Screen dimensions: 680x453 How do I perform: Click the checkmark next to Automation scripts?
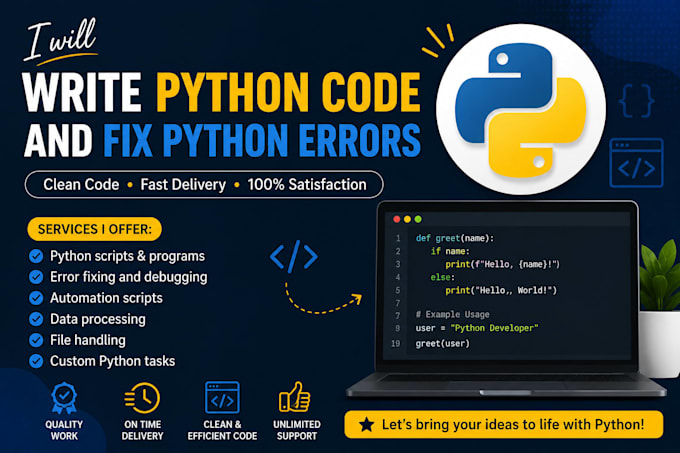tap(36, 298)
